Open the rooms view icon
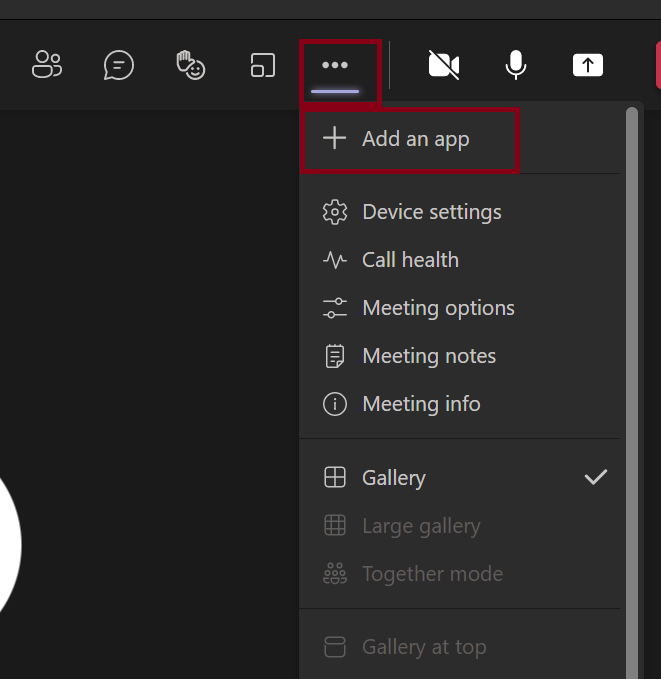This screenshot has width=661, height=679. (x=262, y=65)
